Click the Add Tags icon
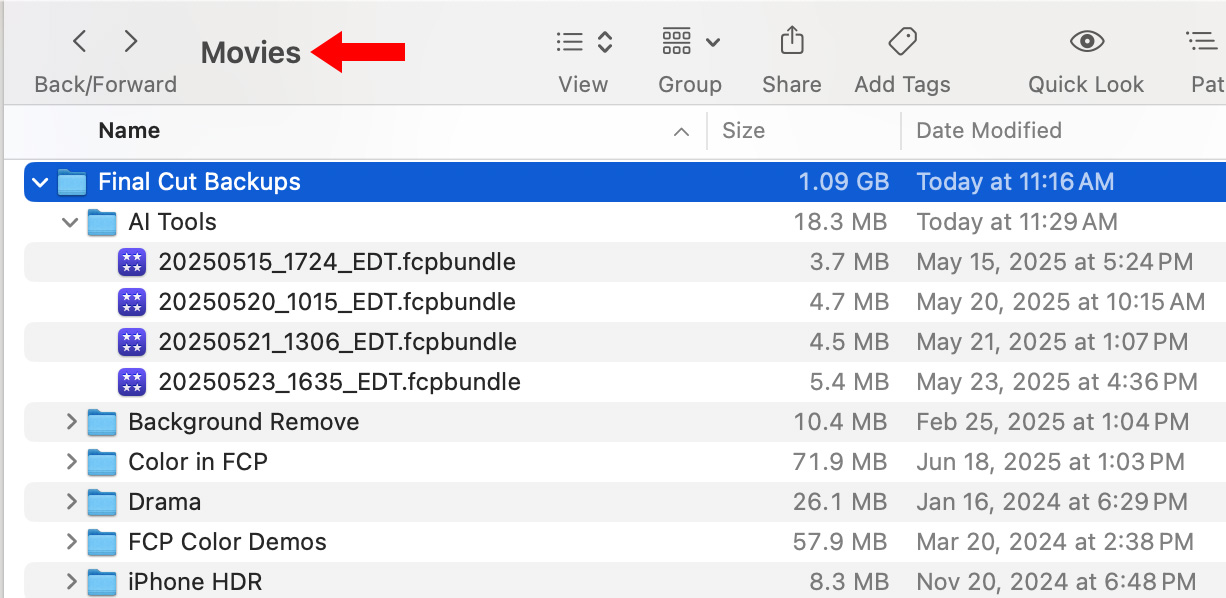1226x598 pixels. pos(902,42)
